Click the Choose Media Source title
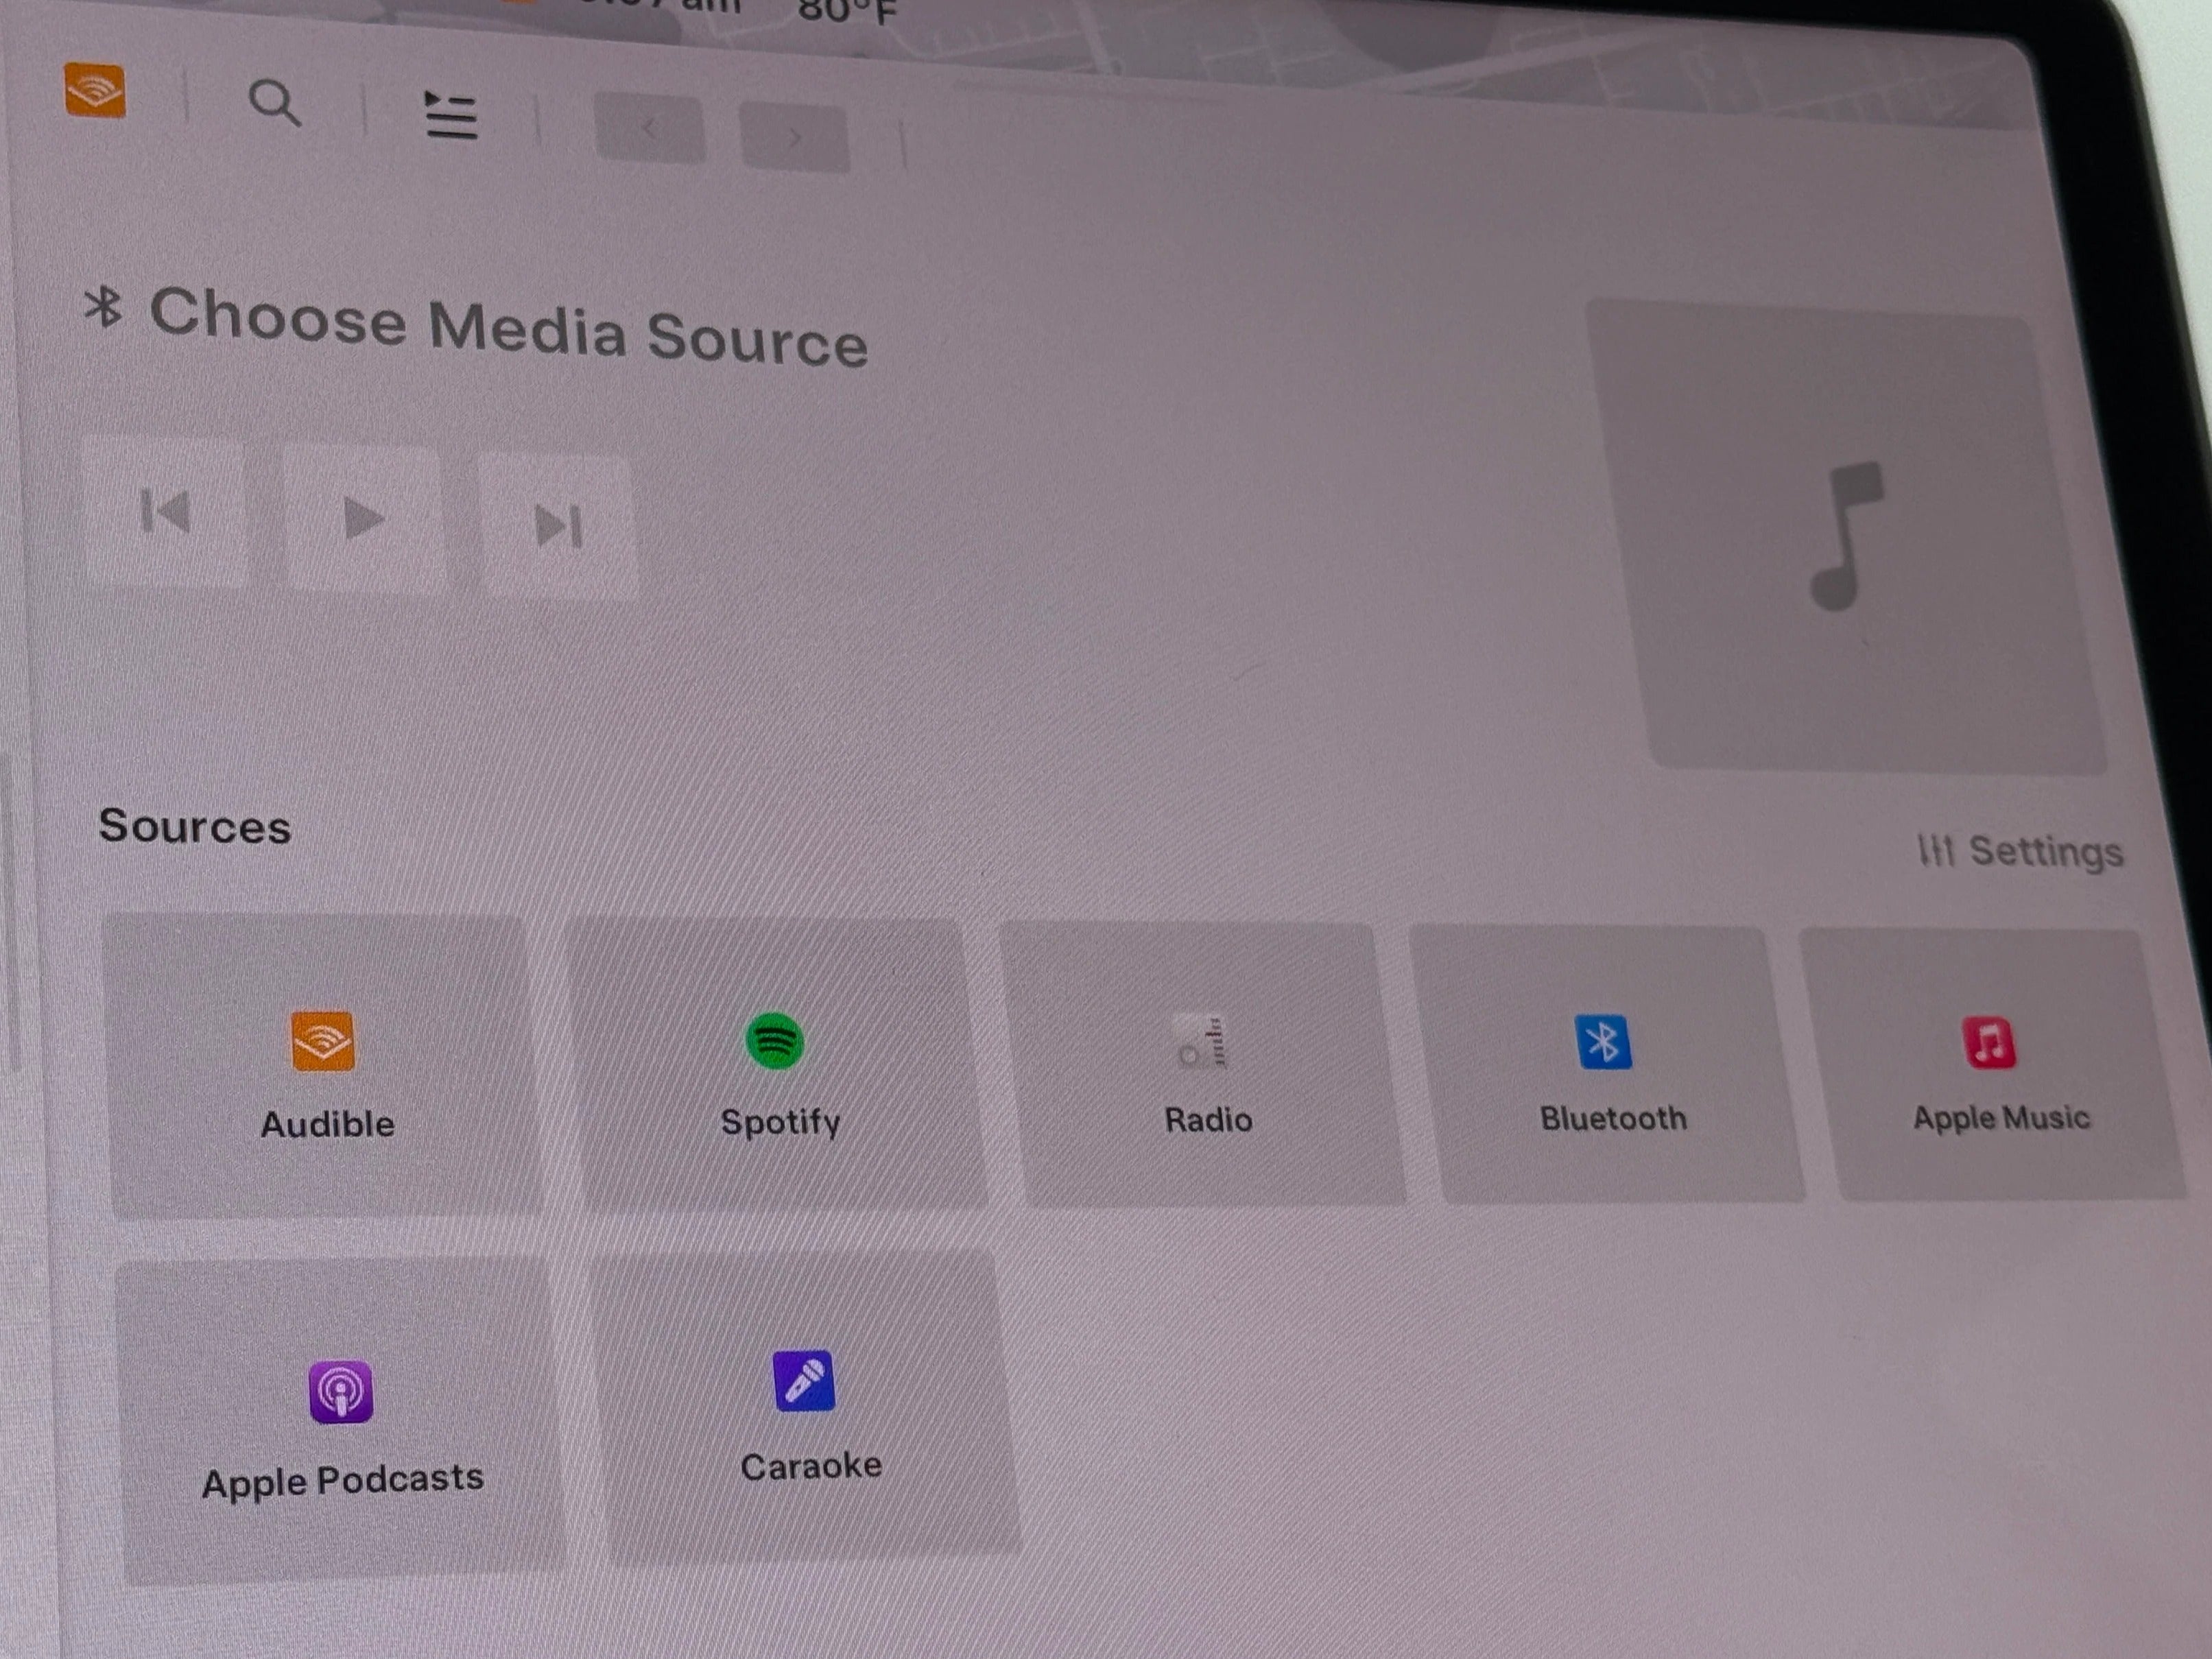Image resolution: width=2212 pixels, height=1659 pixels. coord(508,326)
